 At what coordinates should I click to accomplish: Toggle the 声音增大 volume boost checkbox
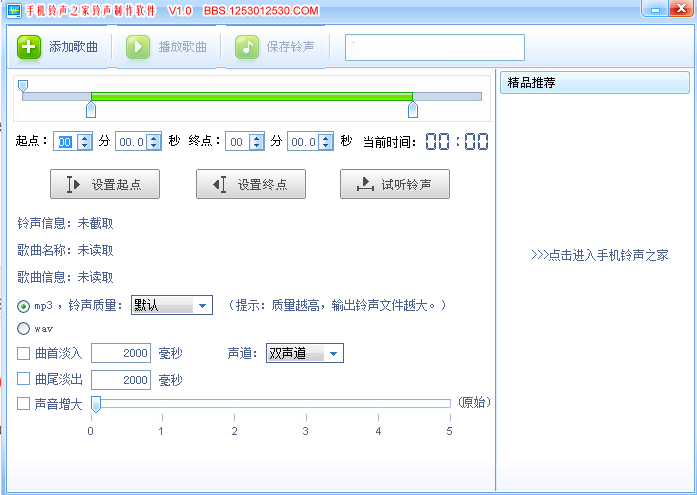(23, 404)
